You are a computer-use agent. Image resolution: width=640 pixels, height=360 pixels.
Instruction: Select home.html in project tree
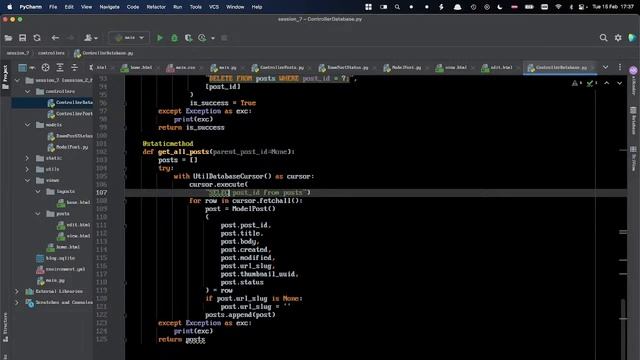[63, 247]
